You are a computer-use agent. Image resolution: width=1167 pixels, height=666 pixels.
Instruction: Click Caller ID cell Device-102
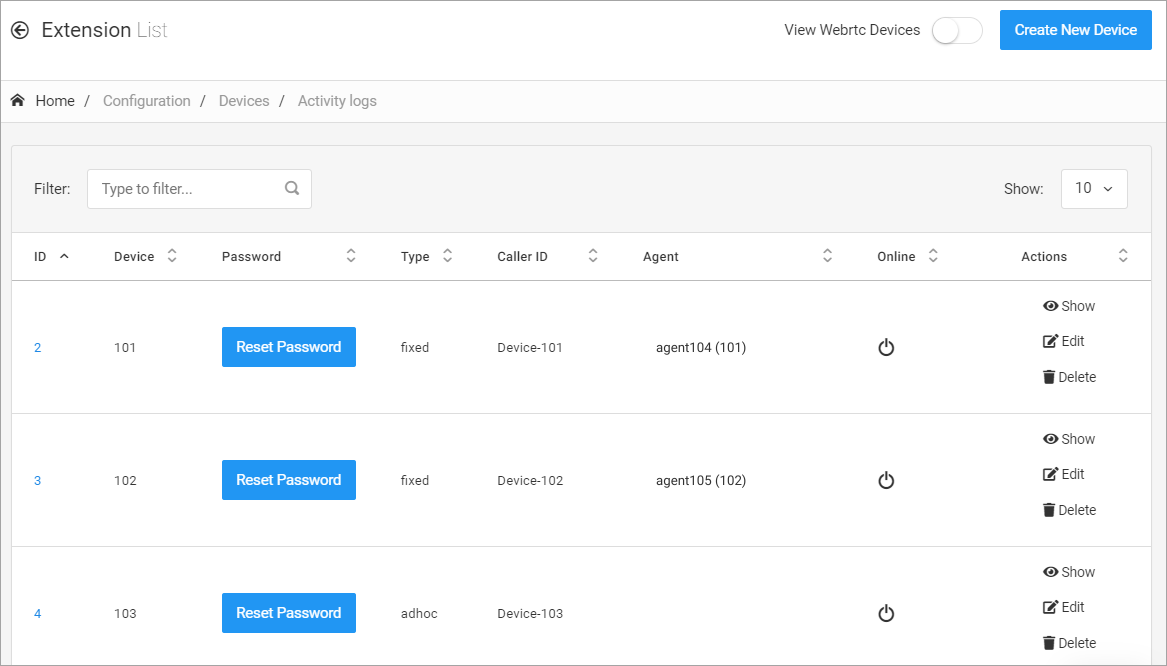point(530,481)
